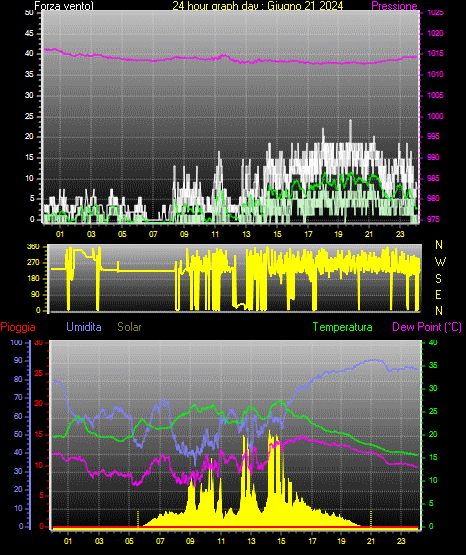
Task: Click the "45" wind force axis value
Action: pyautogui.click(x=29, y=33)
